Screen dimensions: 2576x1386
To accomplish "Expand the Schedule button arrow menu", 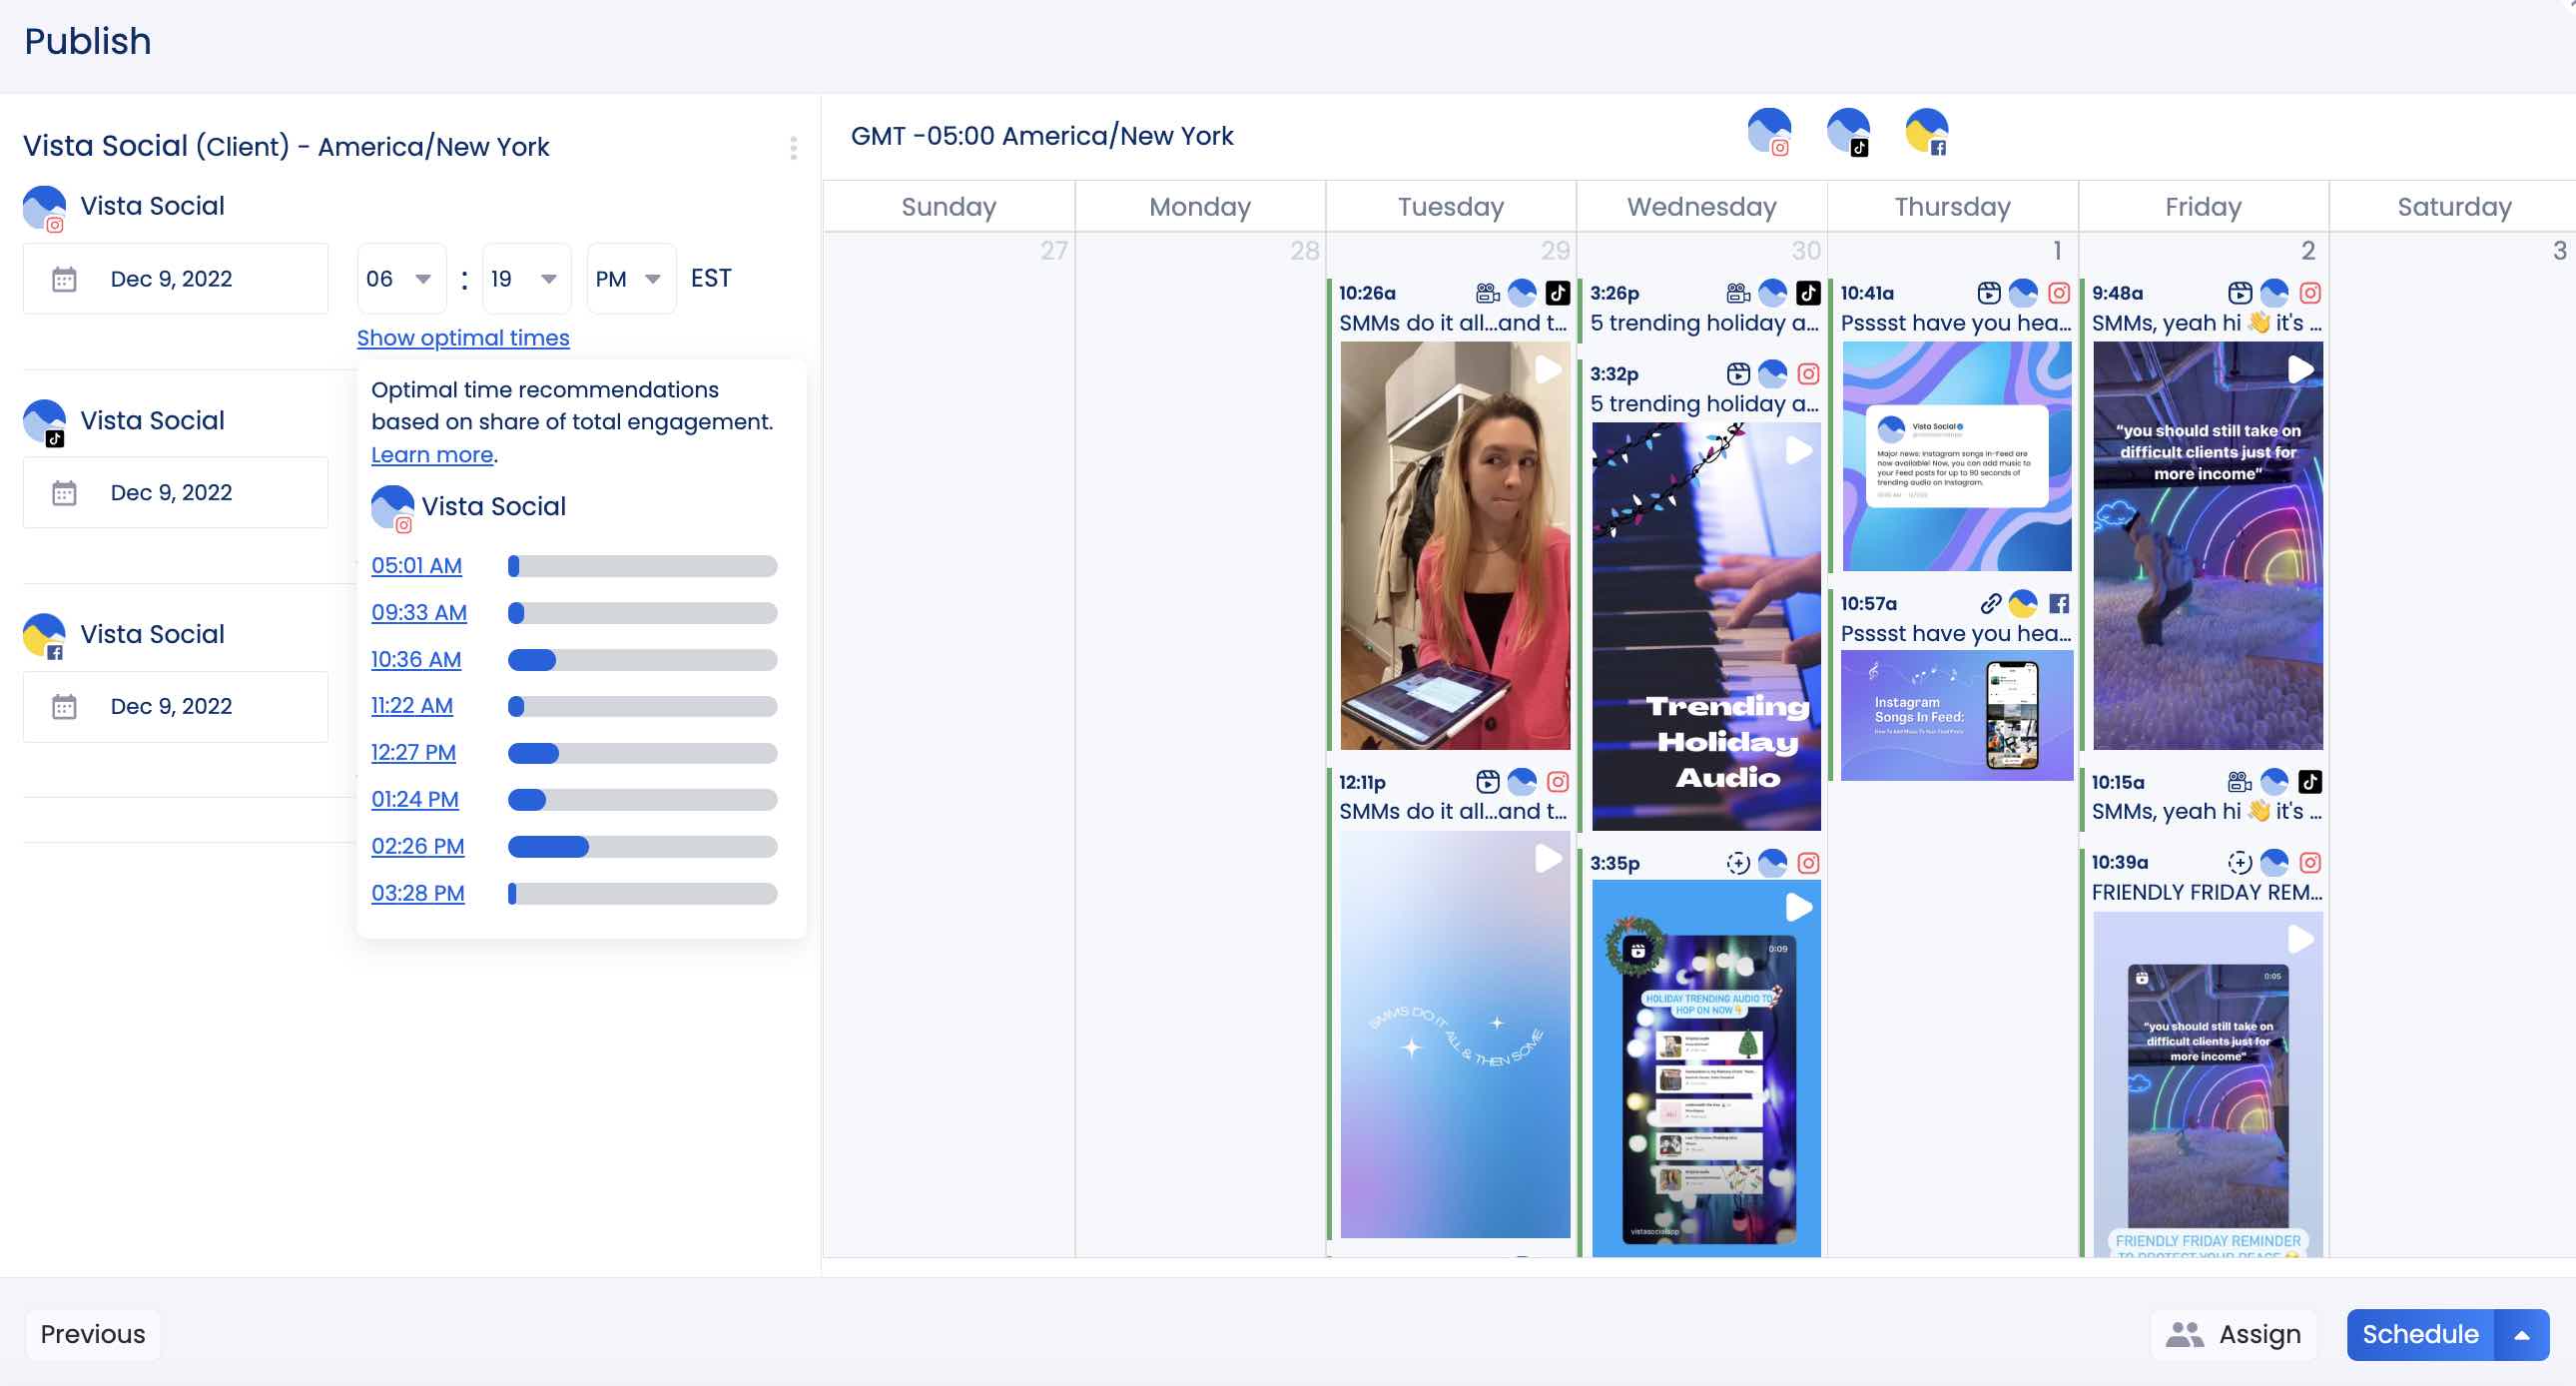I will [2522, 1335].
